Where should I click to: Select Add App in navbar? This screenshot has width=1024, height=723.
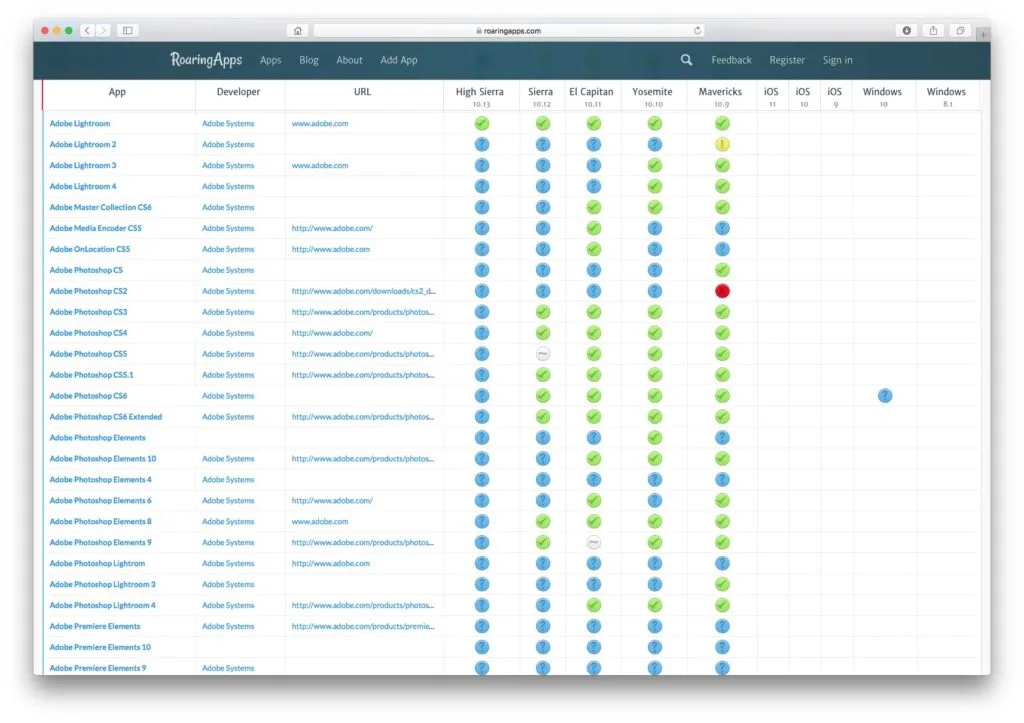click(399, 60)
